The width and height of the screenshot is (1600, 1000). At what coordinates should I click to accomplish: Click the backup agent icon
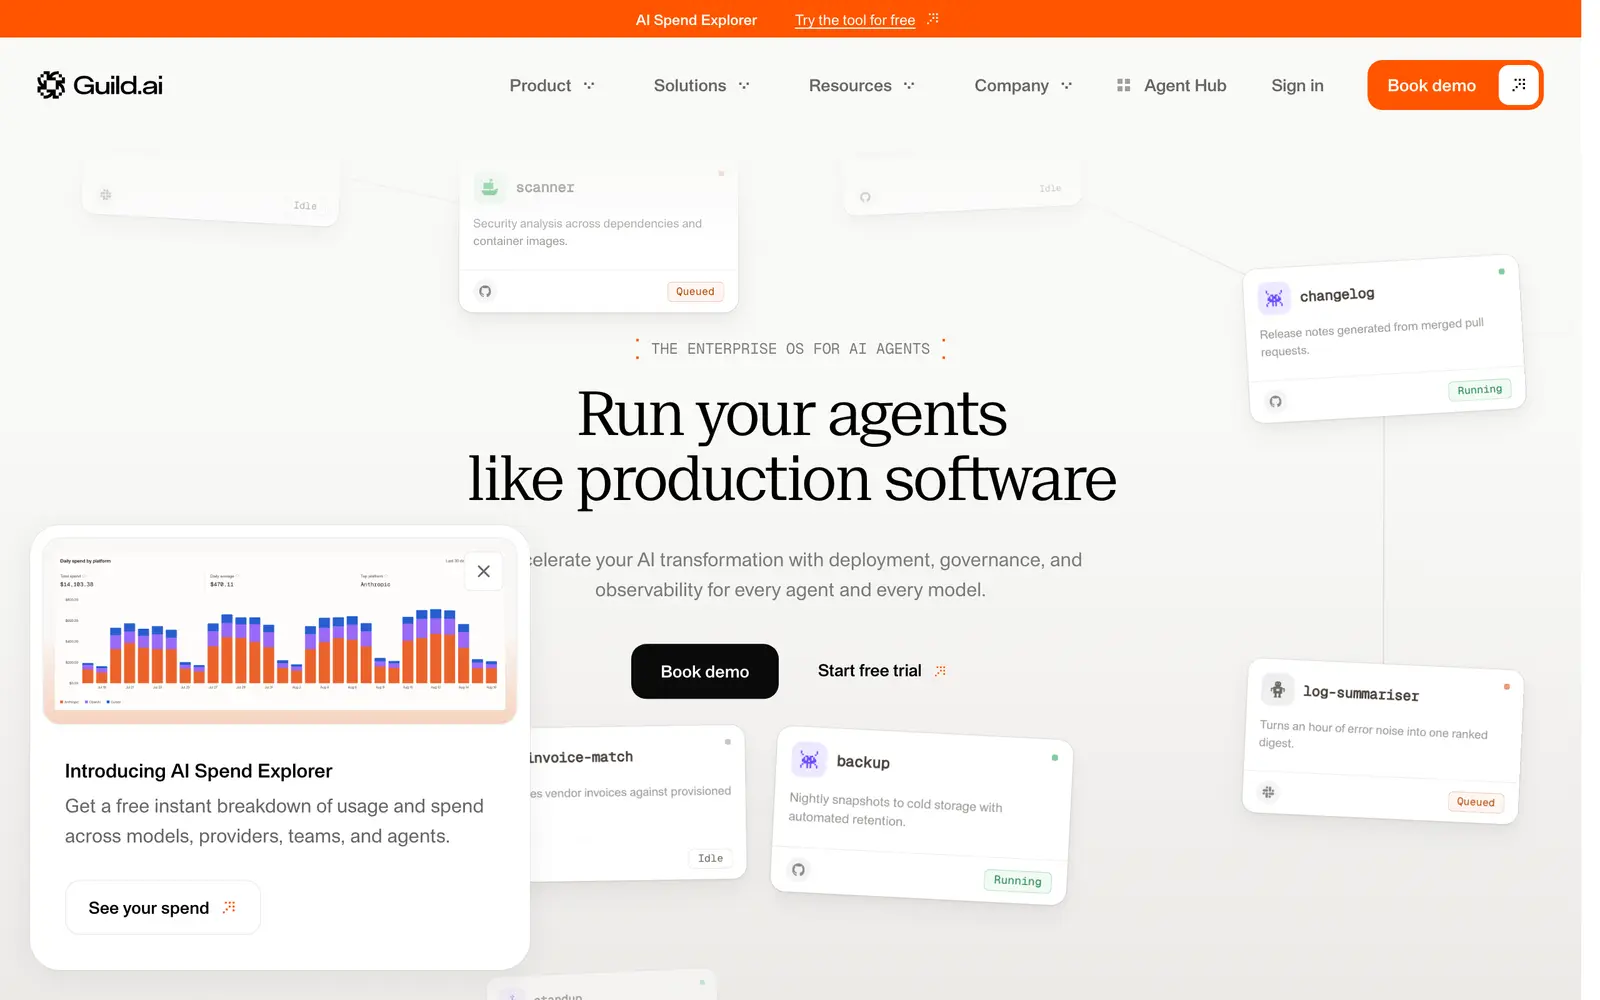coord(809,760)
